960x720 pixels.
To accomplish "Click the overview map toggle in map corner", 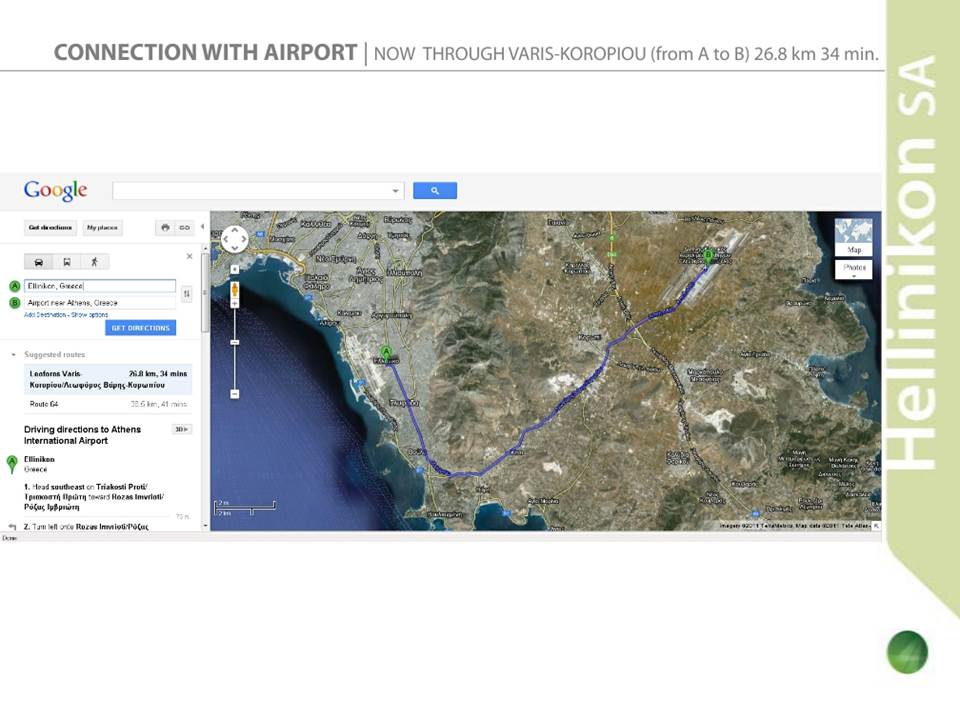I will [x=876, y=526].
